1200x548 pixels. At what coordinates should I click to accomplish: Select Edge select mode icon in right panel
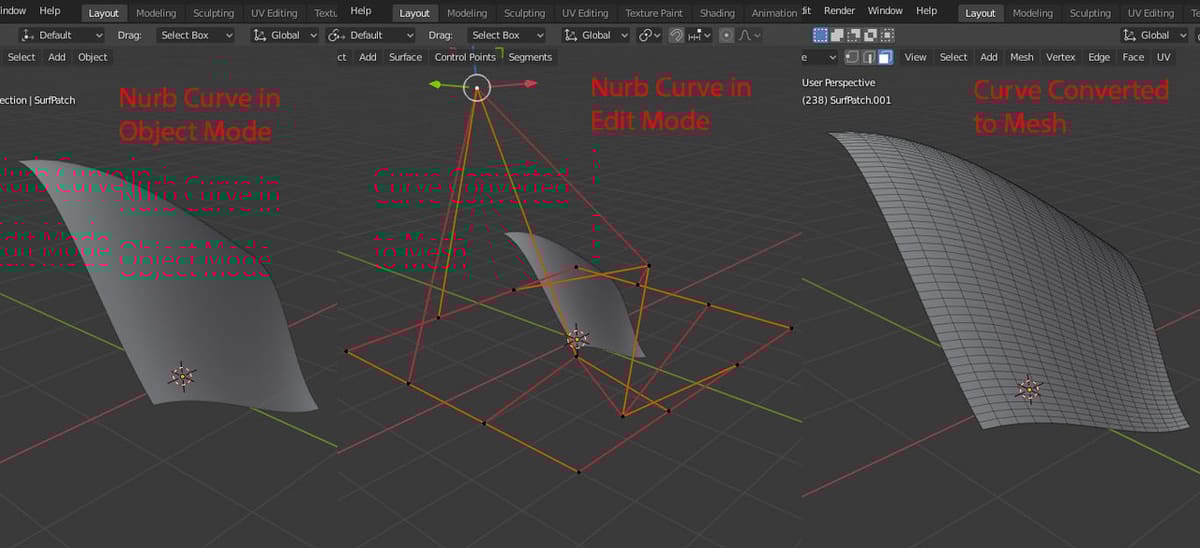869,57
